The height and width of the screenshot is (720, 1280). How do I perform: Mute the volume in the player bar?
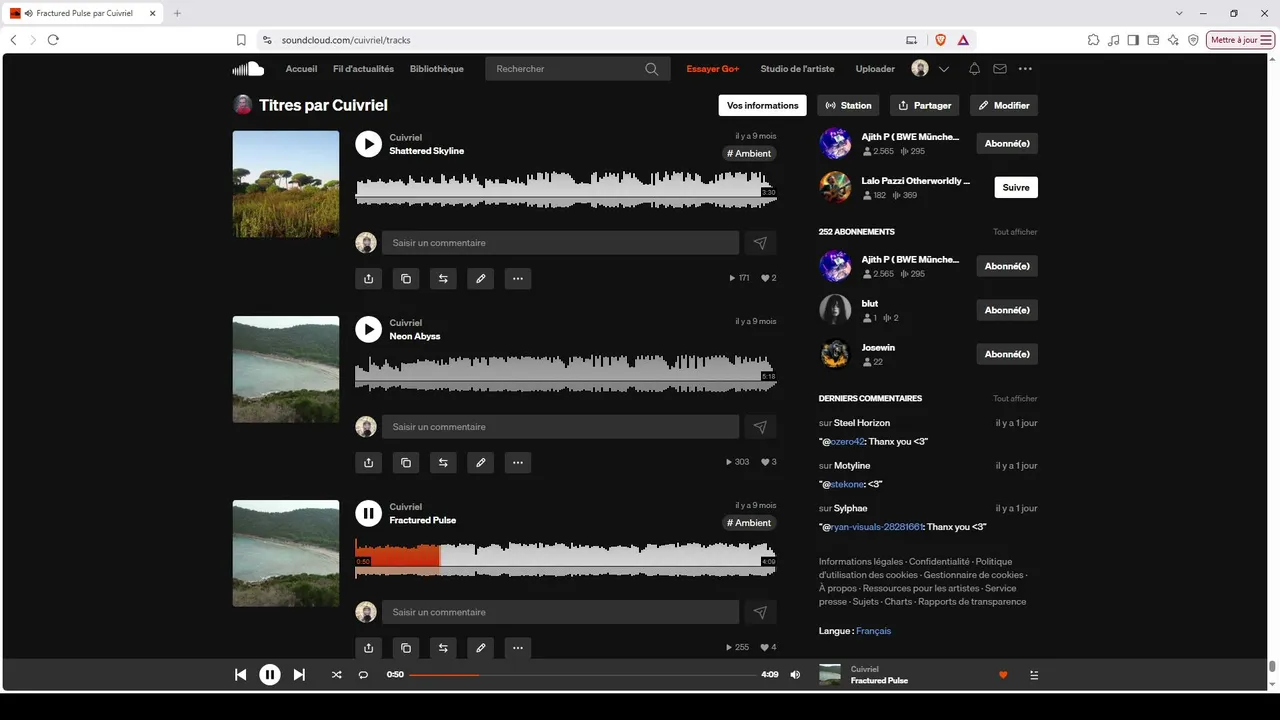(x=795, y=675)
